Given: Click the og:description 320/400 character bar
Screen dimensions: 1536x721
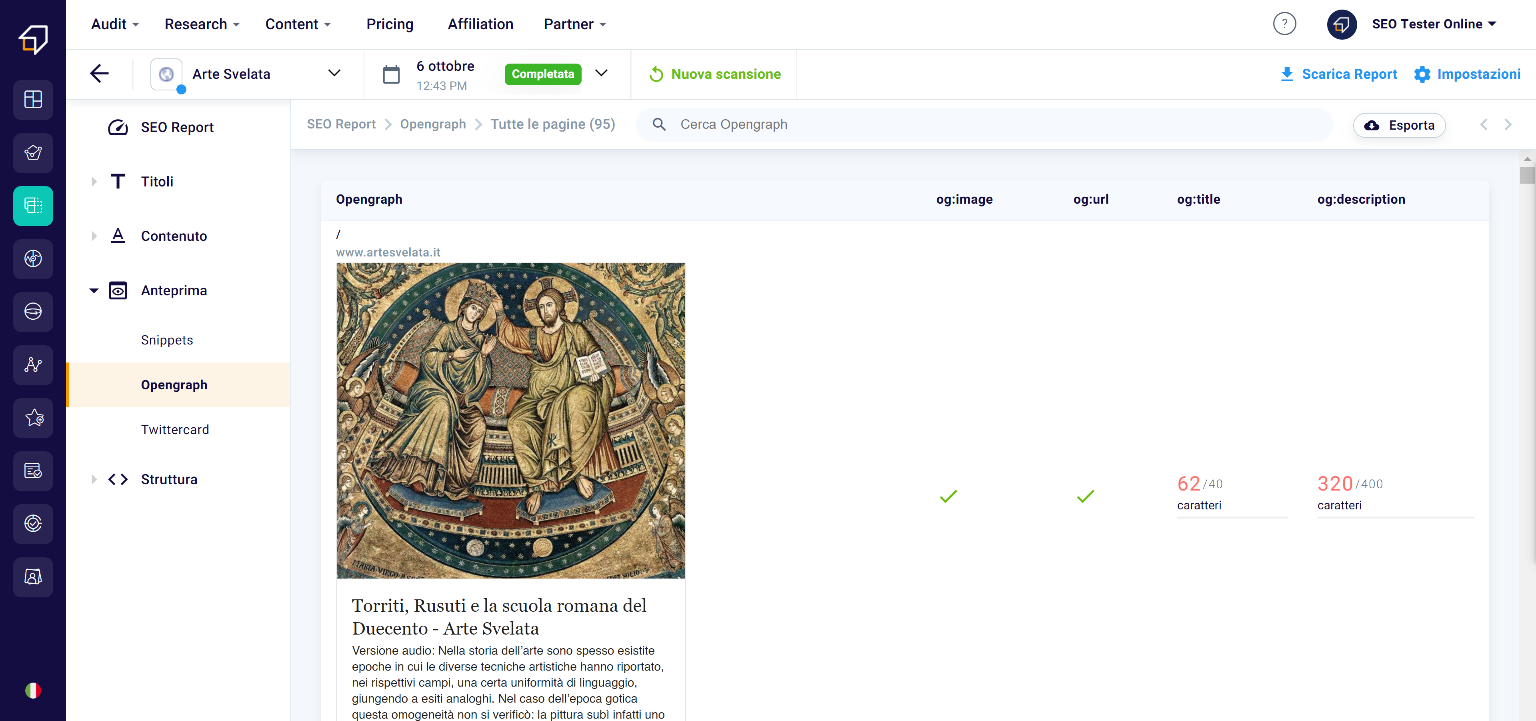Looking at the screenshot, I should click(x=1395, y=517).
